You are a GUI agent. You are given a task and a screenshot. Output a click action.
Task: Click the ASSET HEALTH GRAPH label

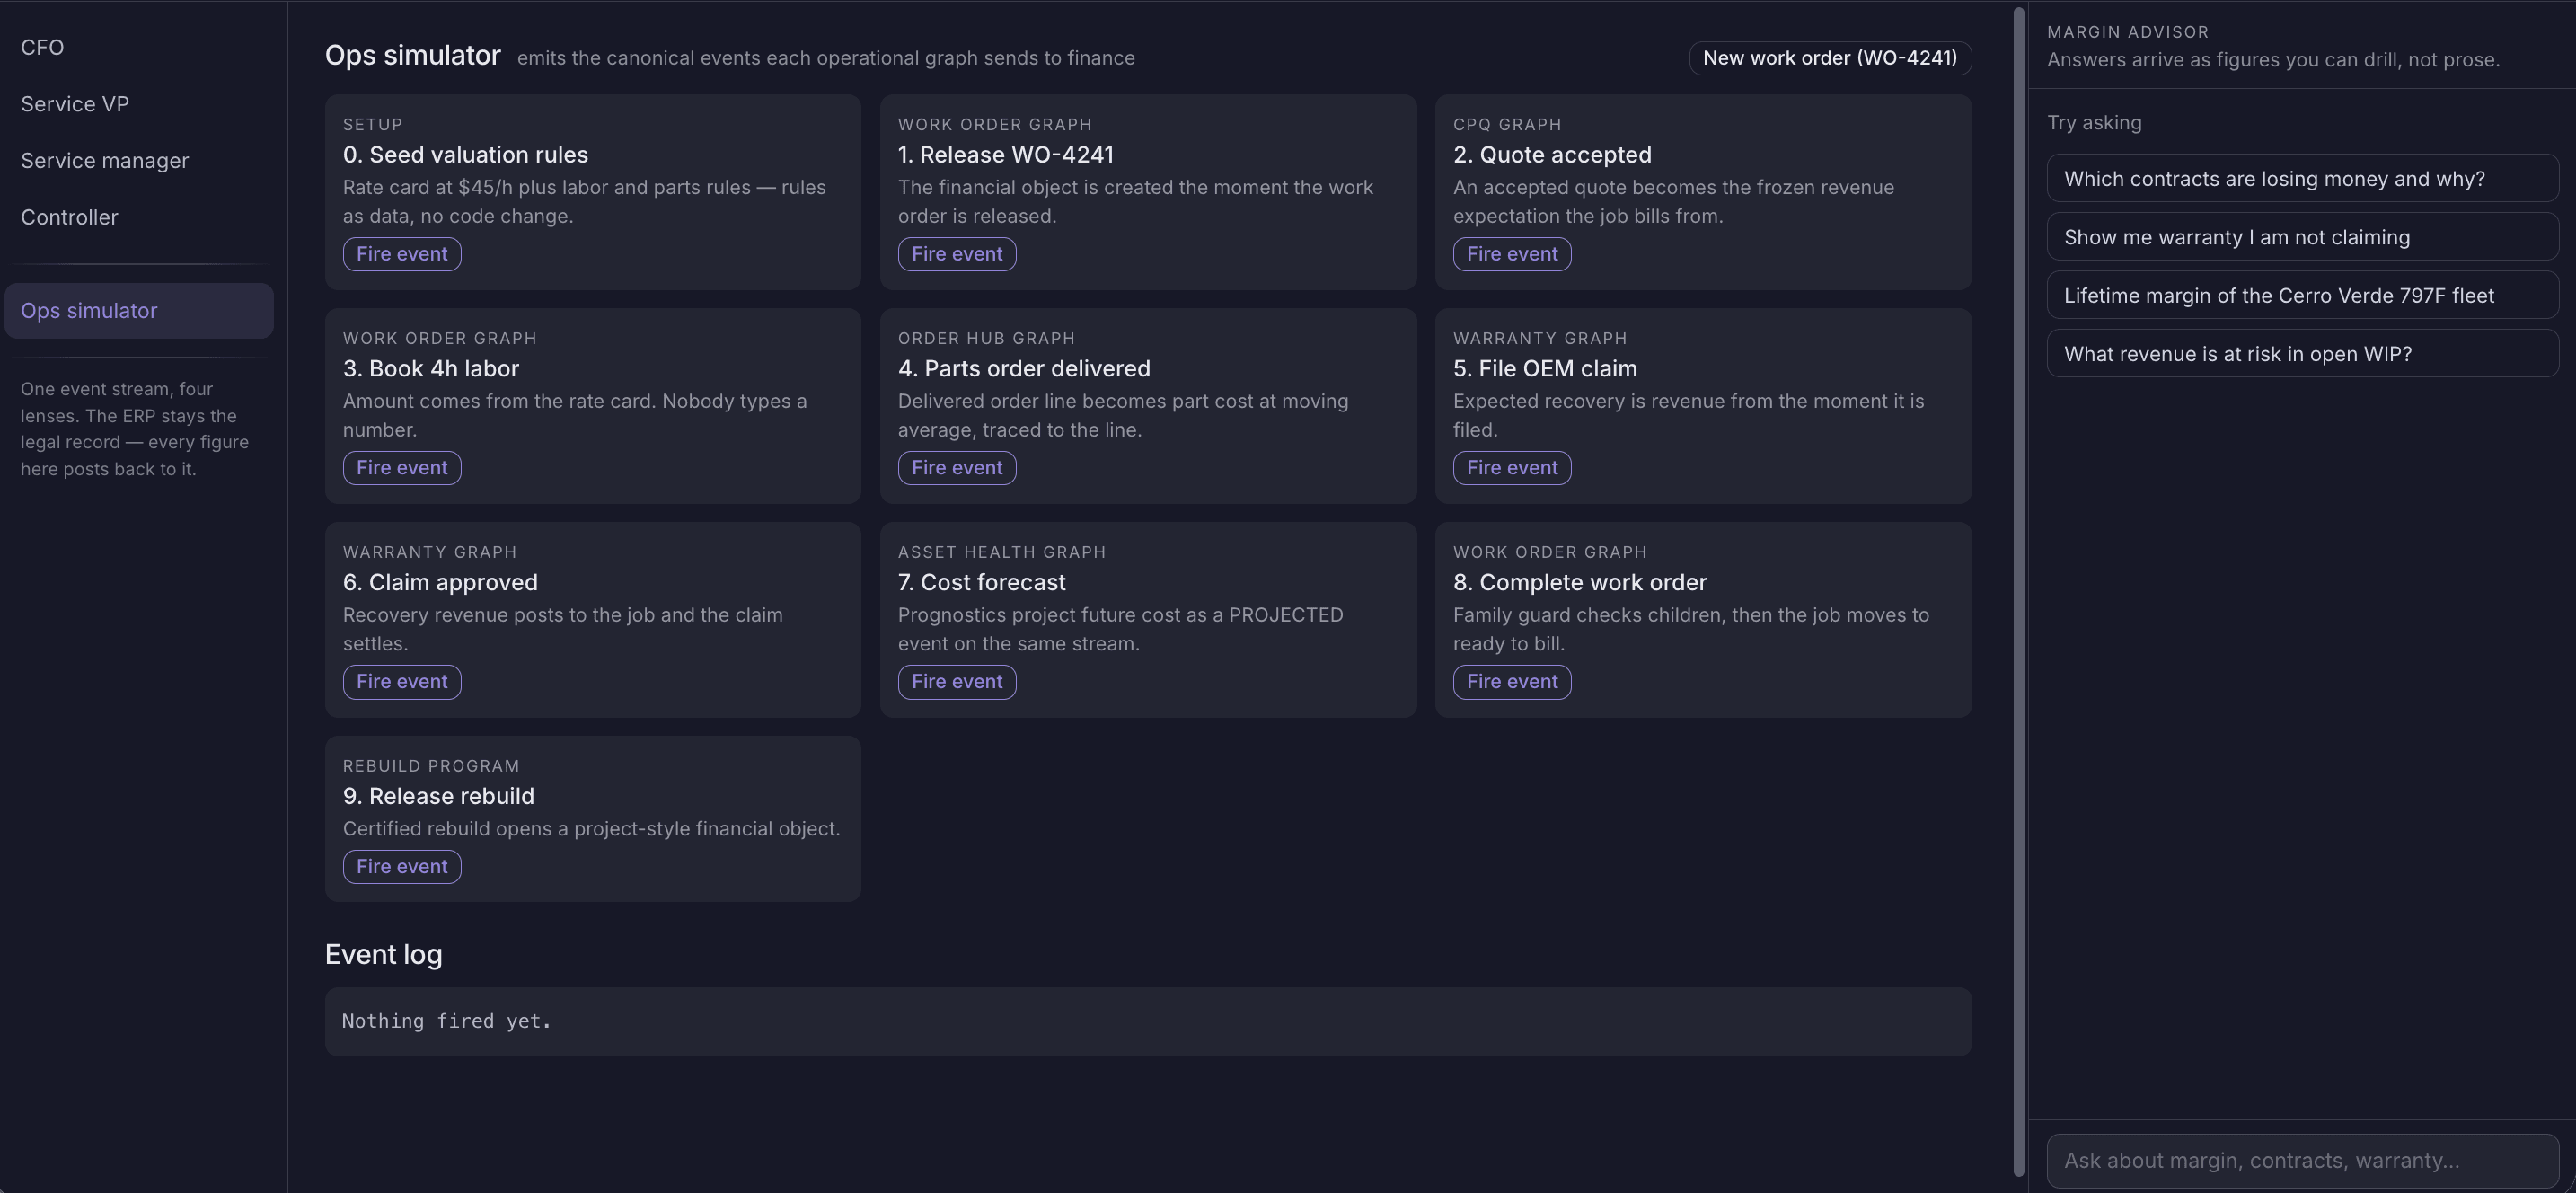pos(1002,552)
